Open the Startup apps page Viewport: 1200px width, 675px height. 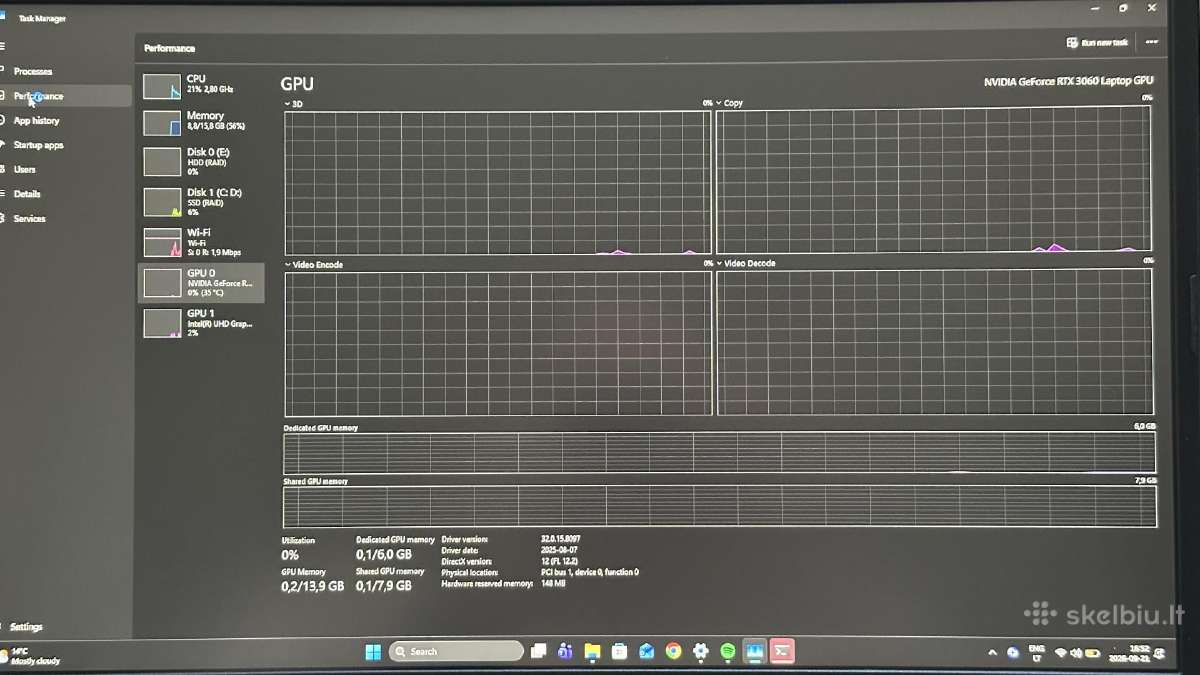coord(66,145)
